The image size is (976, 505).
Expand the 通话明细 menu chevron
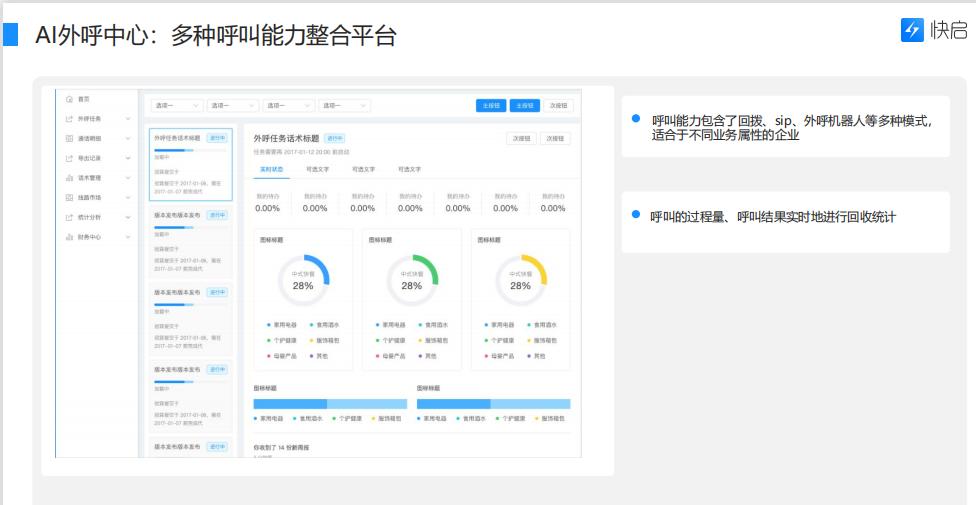tap(128, 139)
